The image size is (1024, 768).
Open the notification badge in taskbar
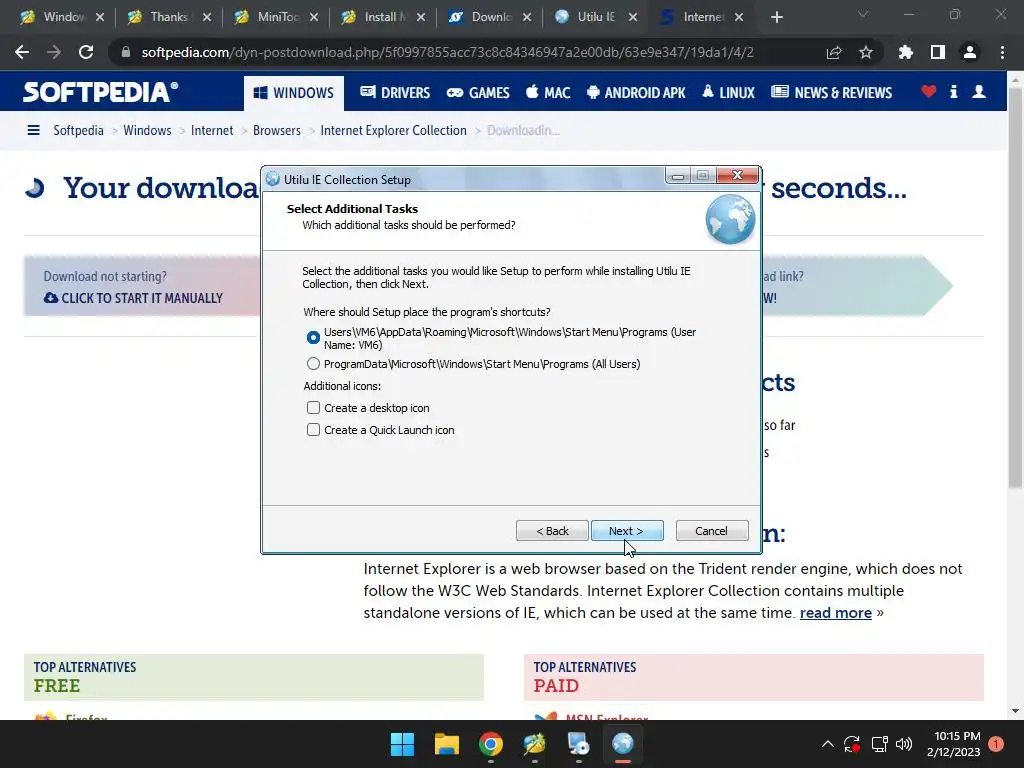click(996, 744)
